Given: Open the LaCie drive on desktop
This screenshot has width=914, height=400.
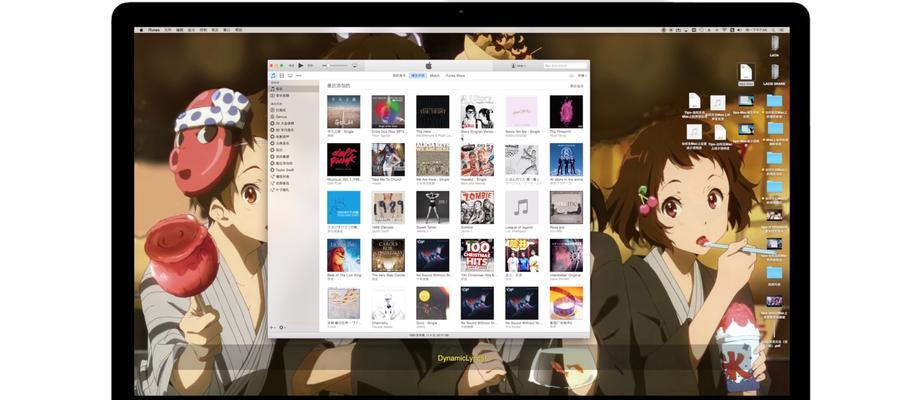Looking at the screenshot, I should click(x=774, y=45).
